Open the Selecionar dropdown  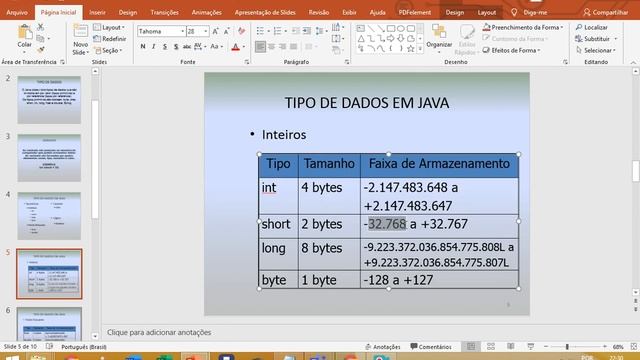pos(596,50)
